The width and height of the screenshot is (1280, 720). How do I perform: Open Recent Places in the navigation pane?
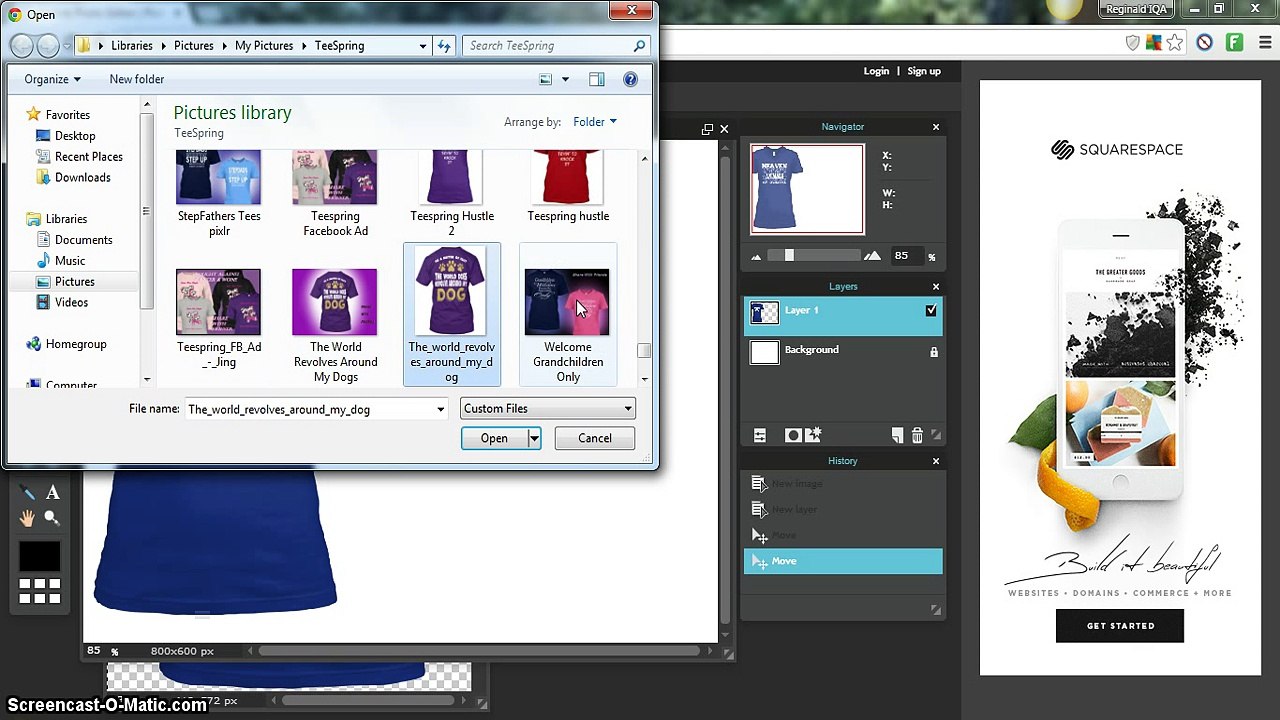89,157
